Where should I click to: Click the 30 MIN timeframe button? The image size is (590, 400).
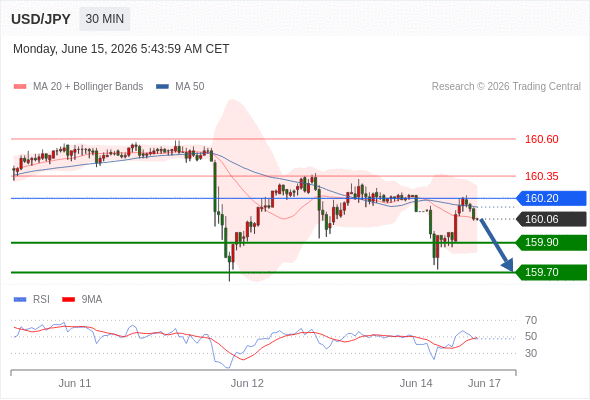tap(105, 19)
